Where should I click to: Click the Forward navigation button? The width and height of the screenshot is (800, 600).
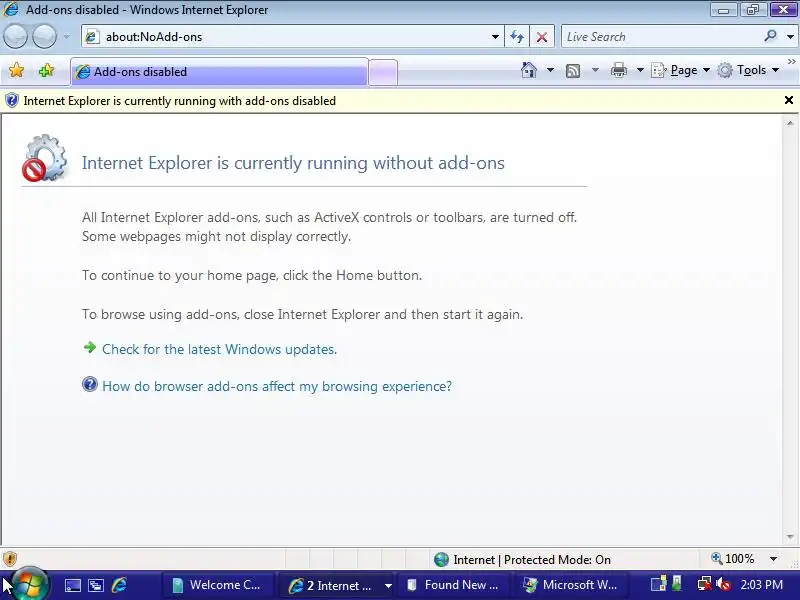[45, 37]
